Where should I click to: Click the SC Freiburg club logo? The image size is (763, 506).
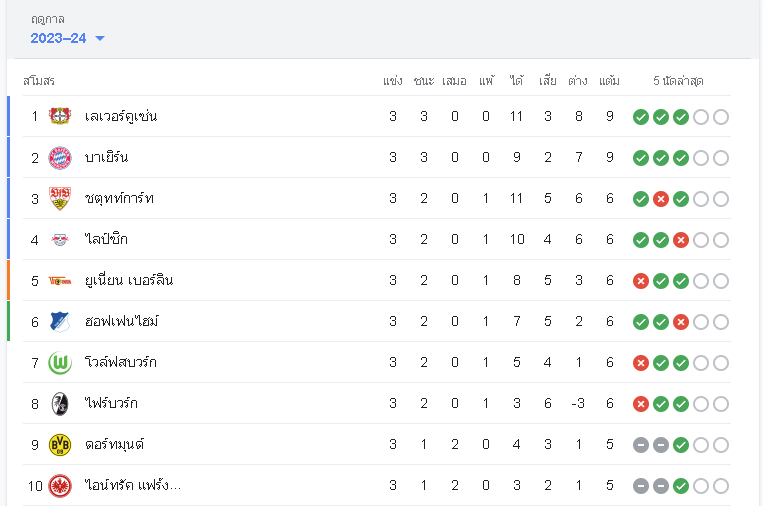point(60,404)
